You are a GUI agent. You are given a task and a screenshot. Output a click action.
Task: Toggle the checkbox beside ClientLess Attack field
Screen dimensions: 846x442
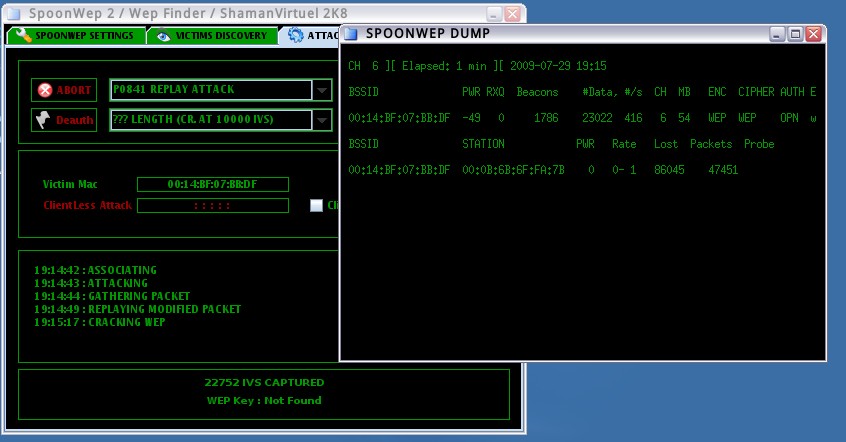pos(316,205)
